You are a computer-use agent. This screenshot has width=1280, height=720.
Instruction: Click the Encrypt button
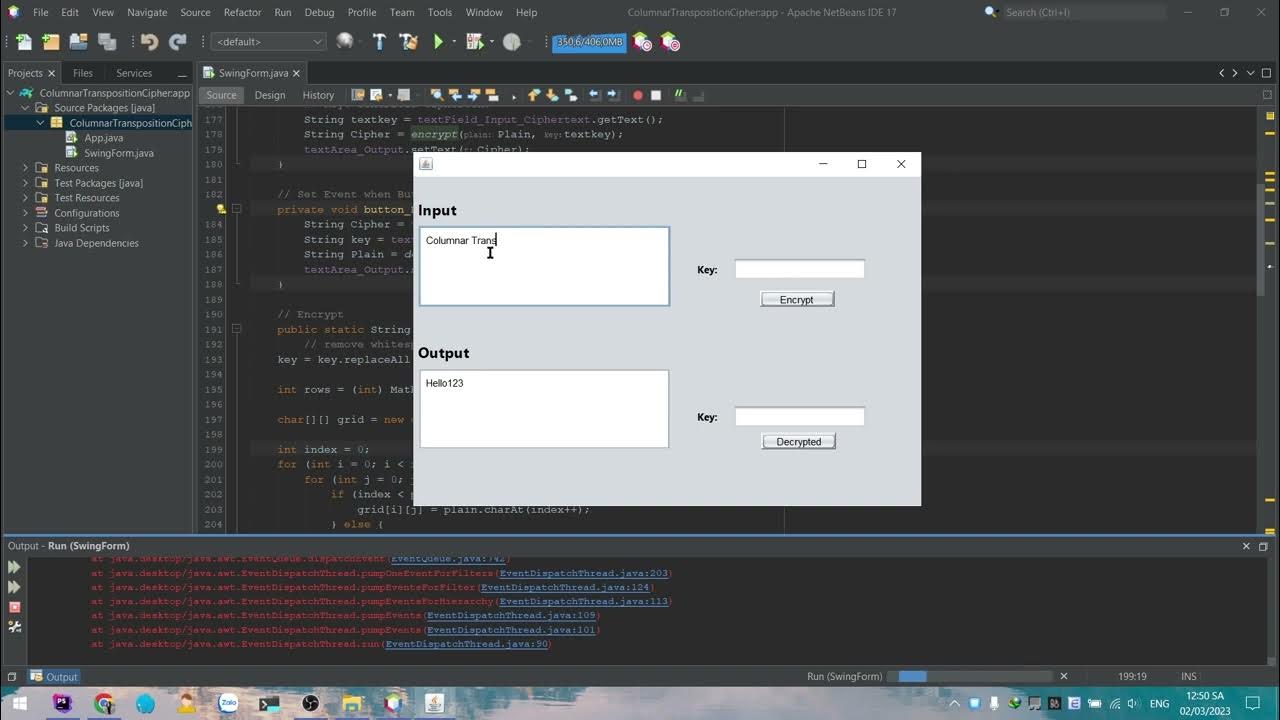[797, 299]
